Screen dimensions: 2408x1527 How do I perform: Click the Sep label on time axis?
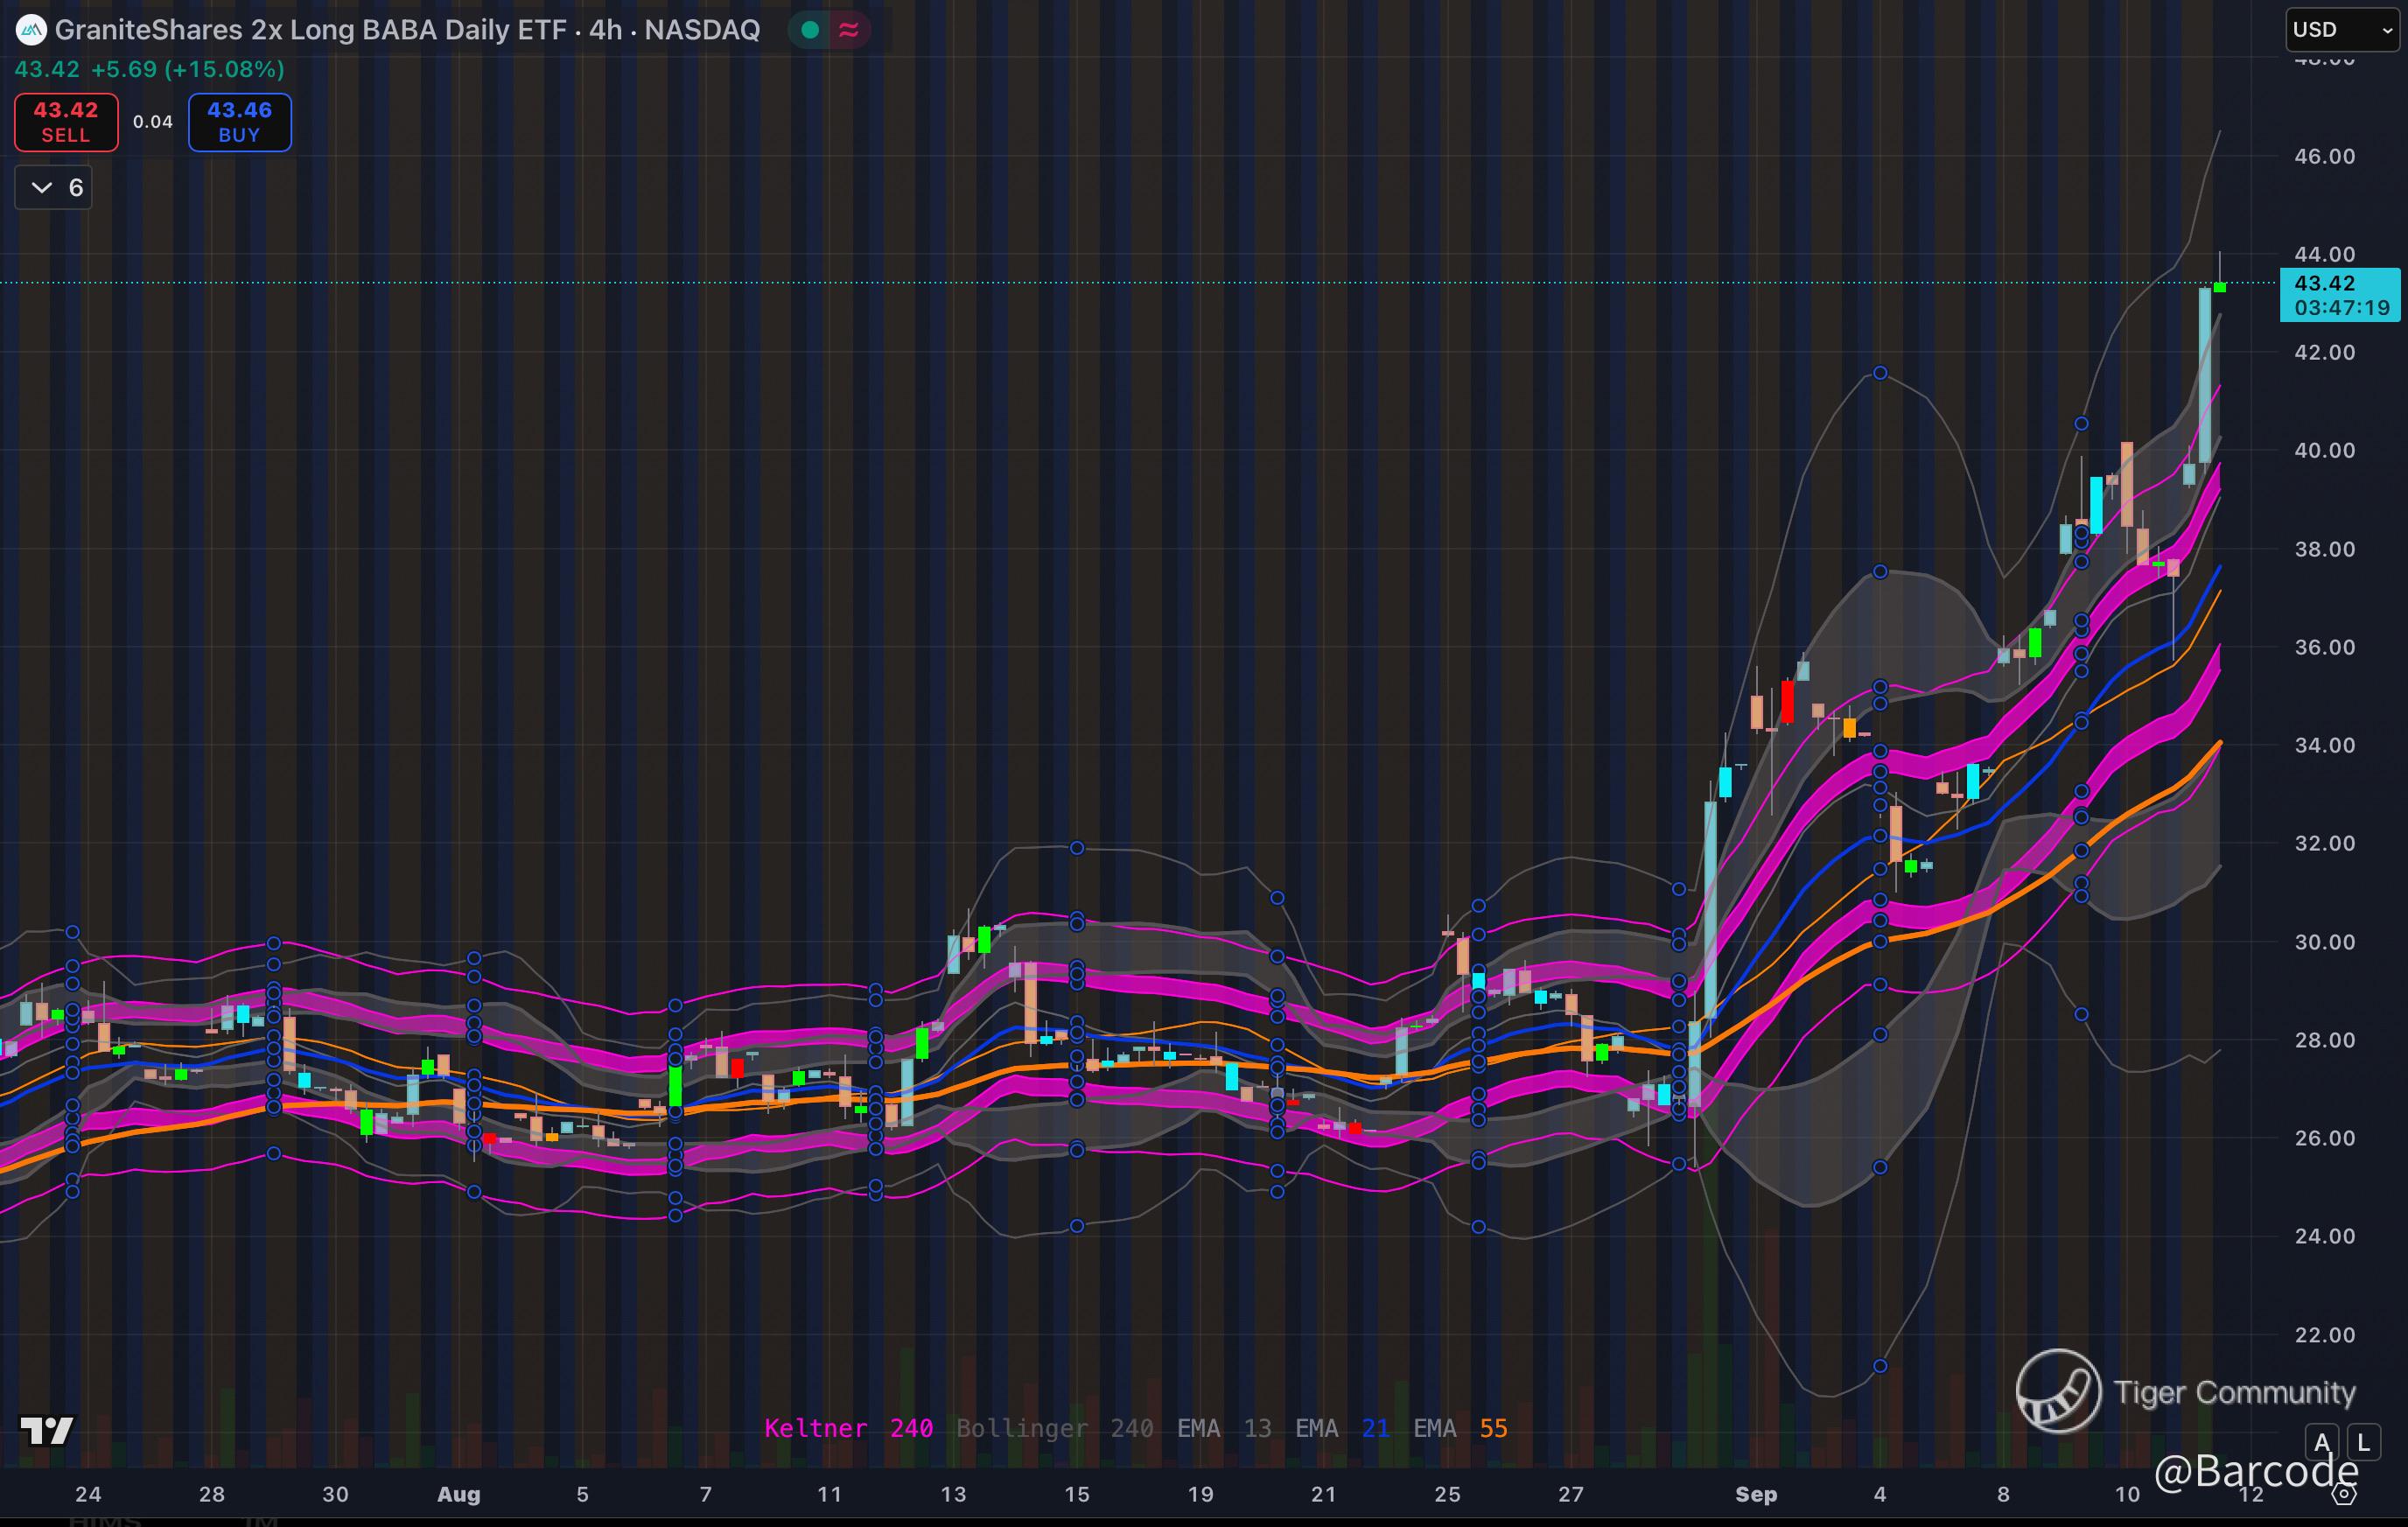1756,1494
